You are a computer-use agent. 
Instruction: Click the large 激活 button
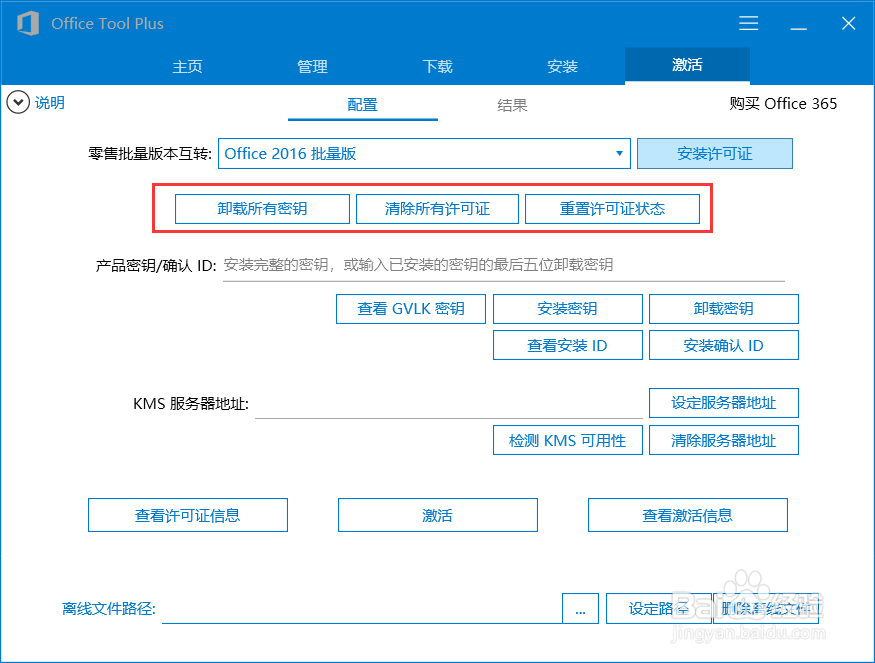coord(438,515)
